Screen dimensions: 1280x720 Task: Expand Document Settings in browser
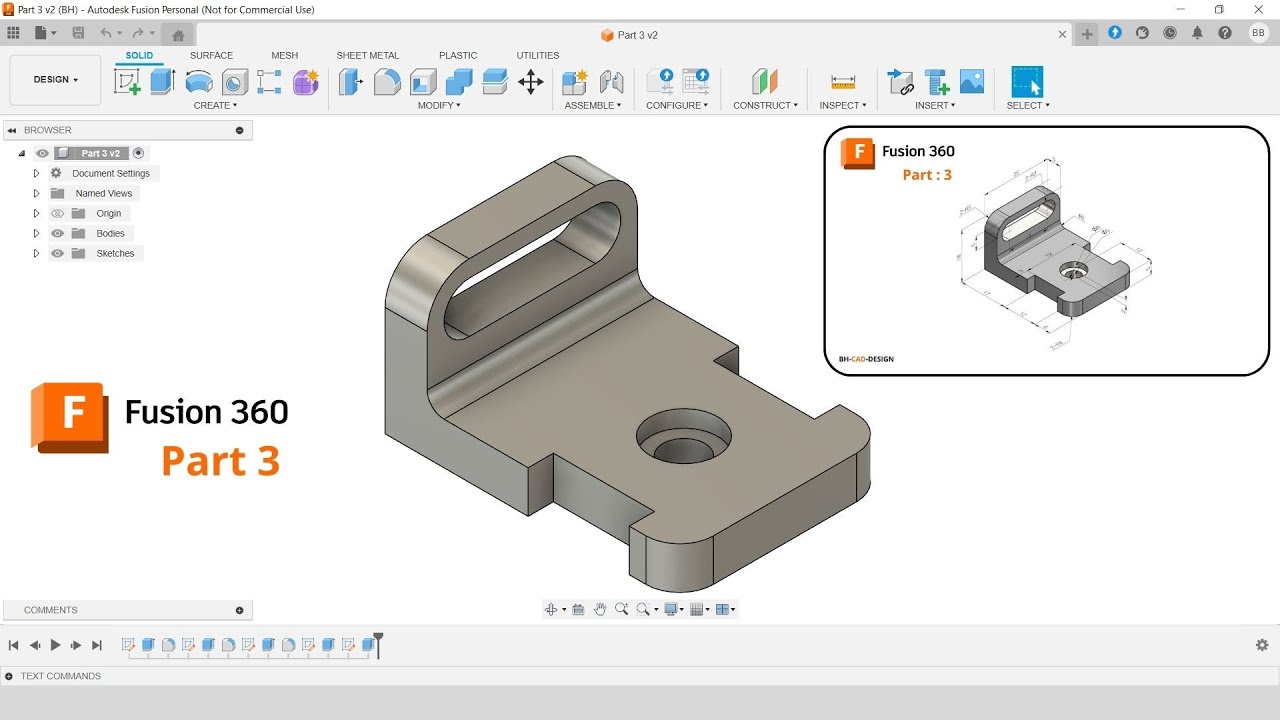coord(36,173)
